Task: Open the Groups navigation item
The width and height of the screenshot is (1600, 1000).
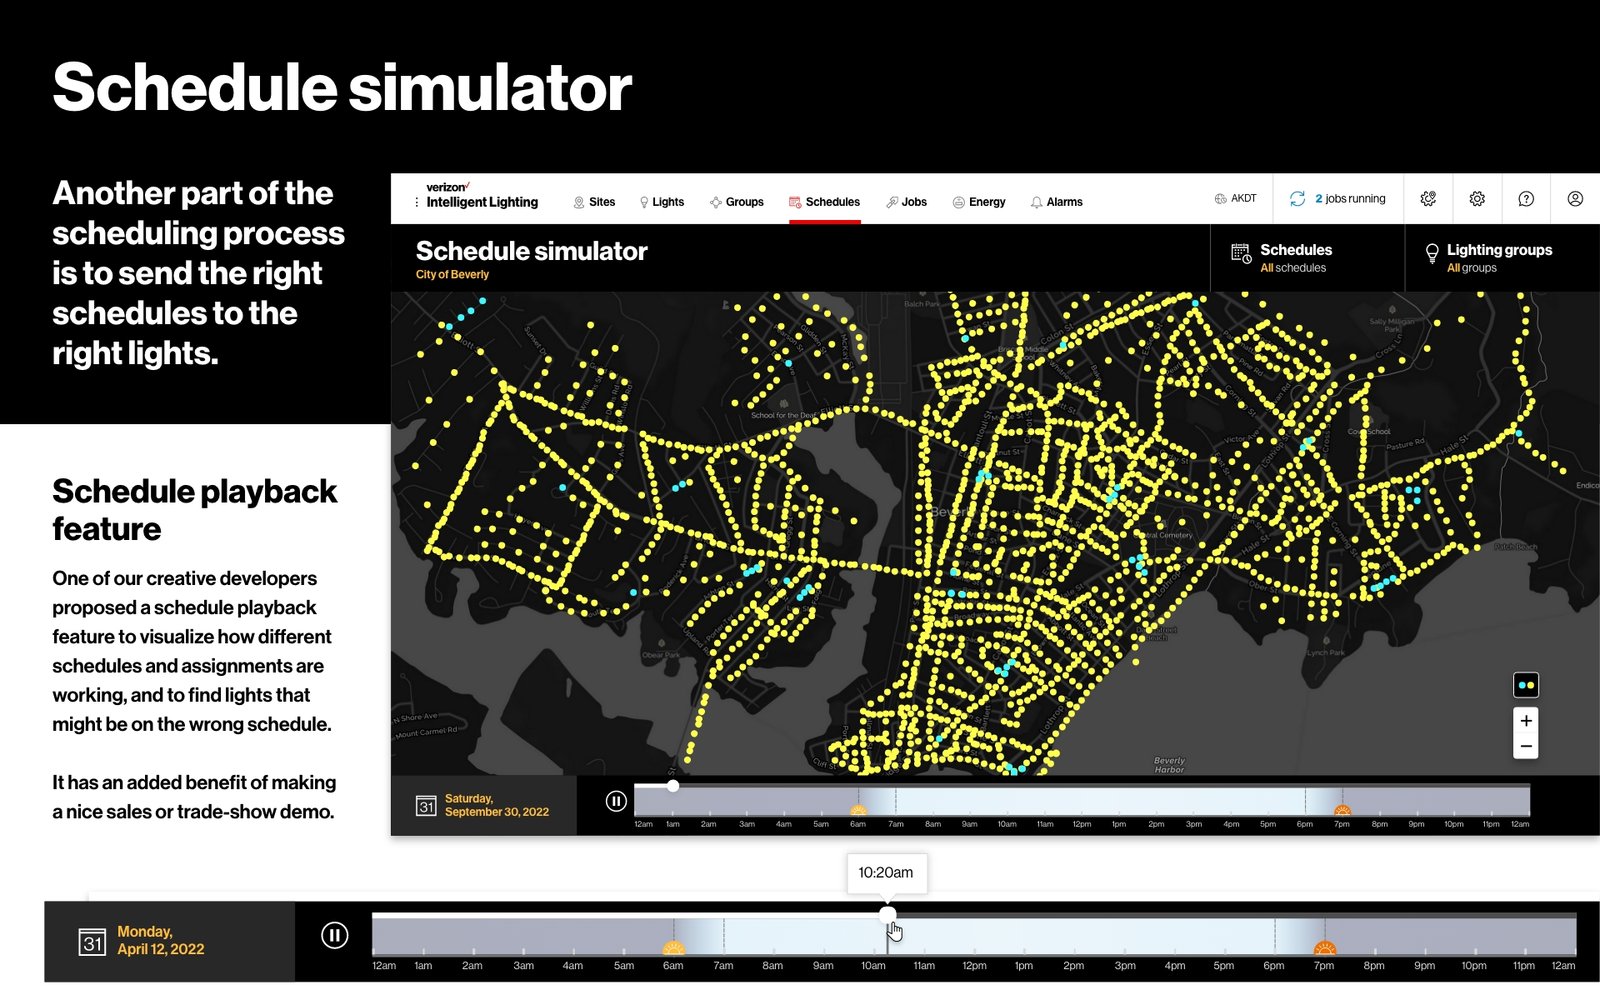Action: pyautogui.click(x=737, y=202)
